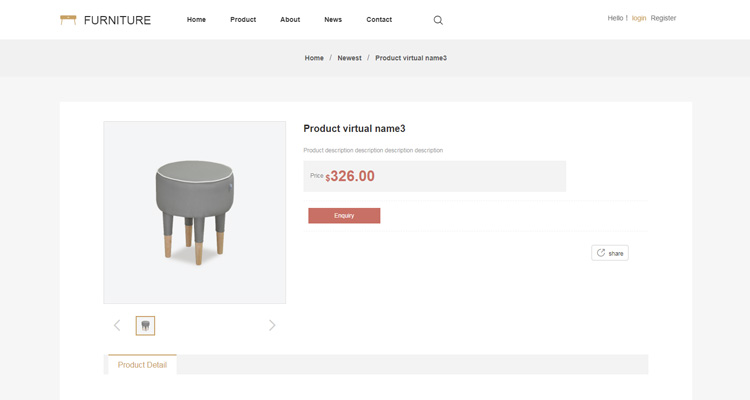Click the Register link

coord(663,18)
